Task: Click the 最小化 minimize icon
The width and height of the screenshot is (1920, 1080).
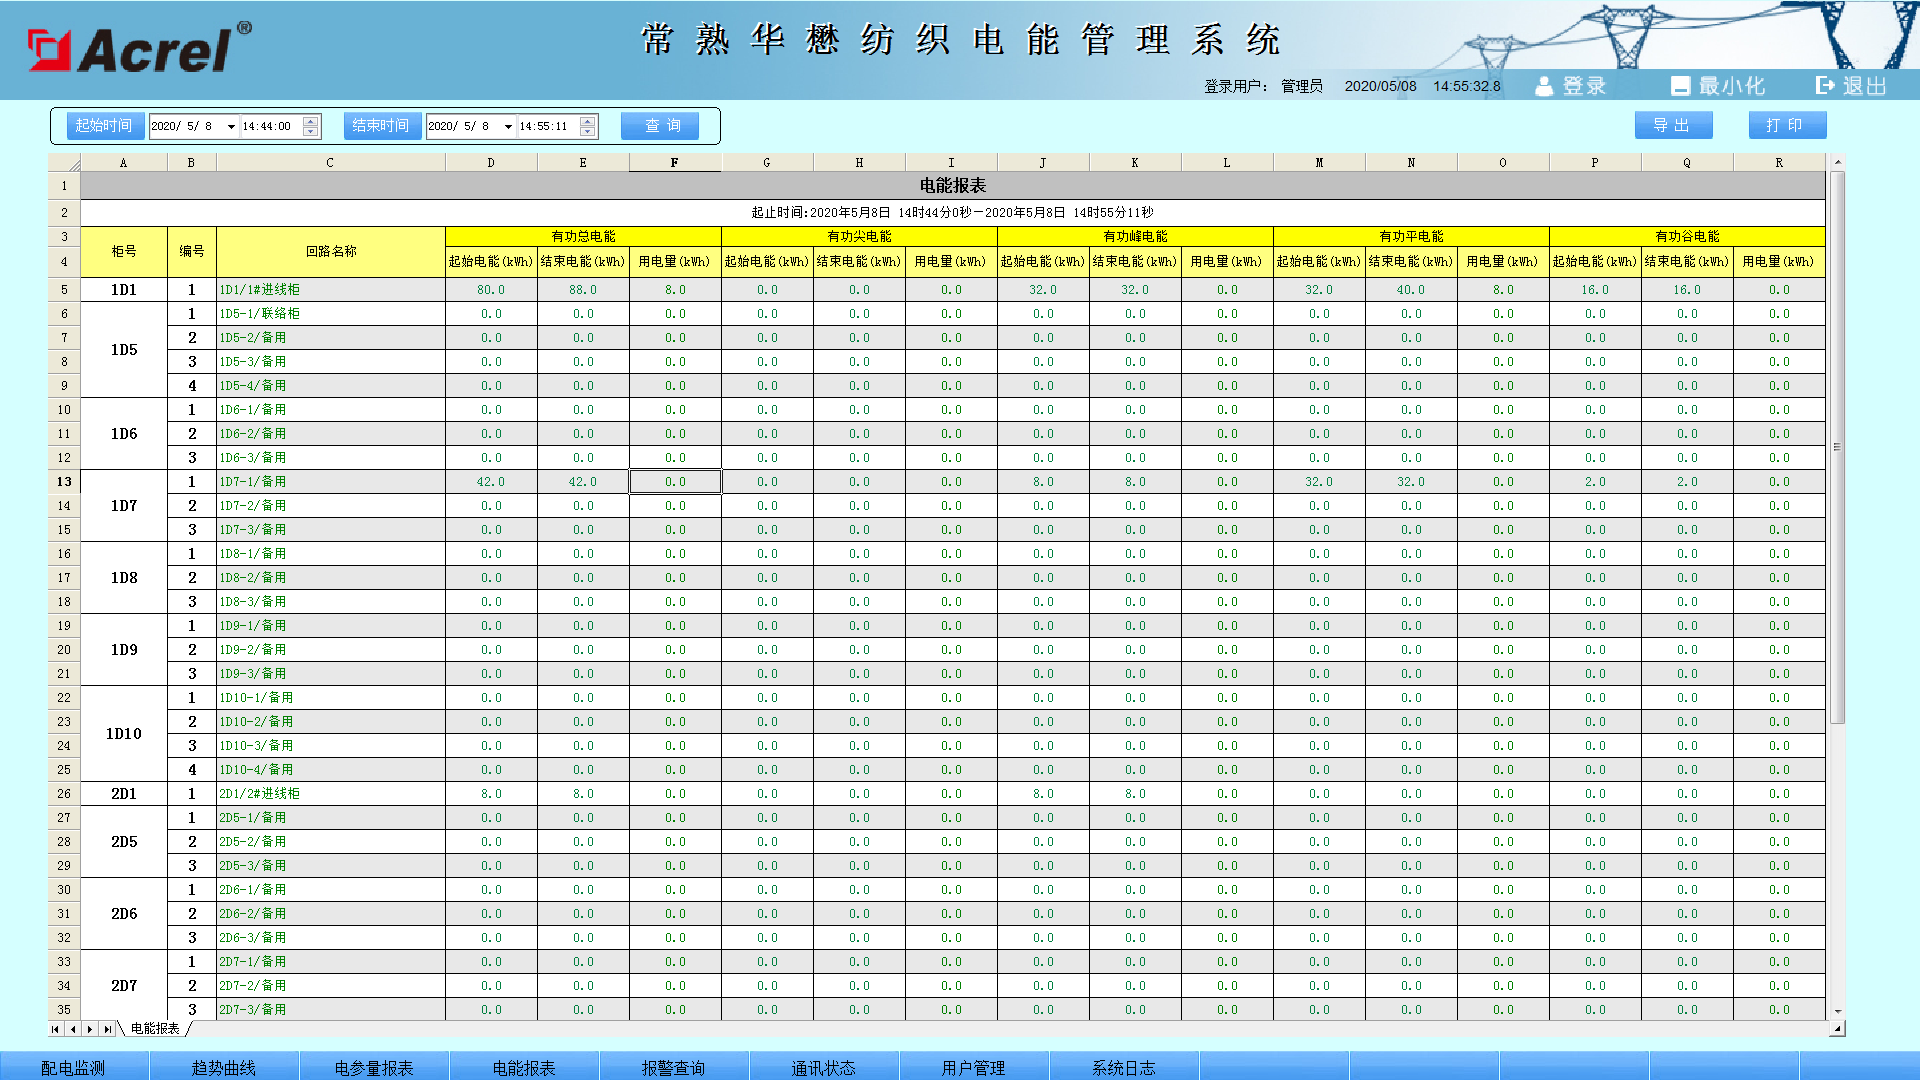Action: click(1680, 86)
